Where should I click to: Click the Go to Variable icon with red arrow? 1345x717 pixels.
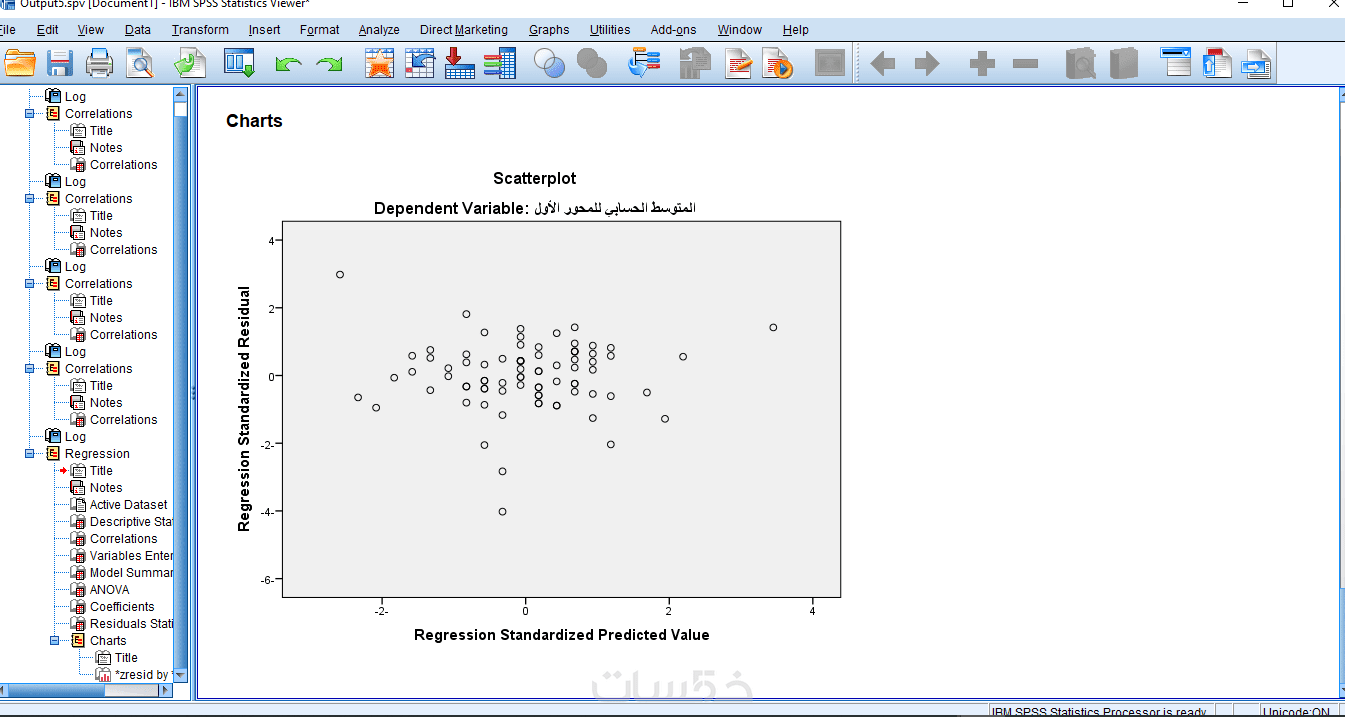coord(459,65)
